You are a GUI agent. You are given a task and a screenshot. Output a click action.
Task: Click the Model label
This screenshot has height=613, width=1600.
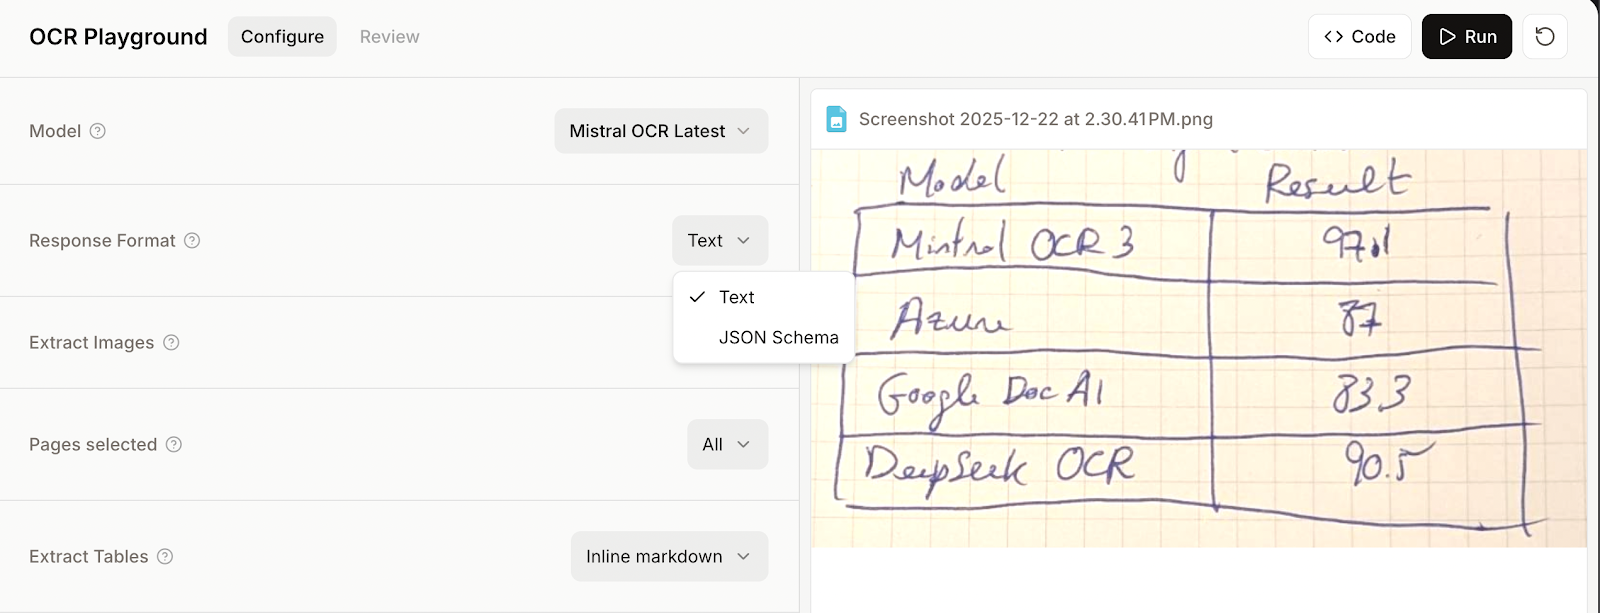[x=55, y=131]
